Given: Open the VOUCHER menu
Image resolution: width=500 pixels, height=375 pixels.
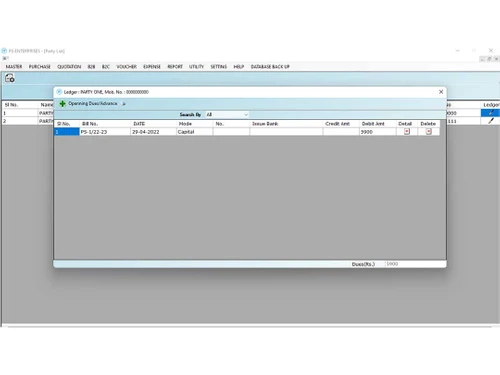Looking at the screenshot, I should 126,67.
